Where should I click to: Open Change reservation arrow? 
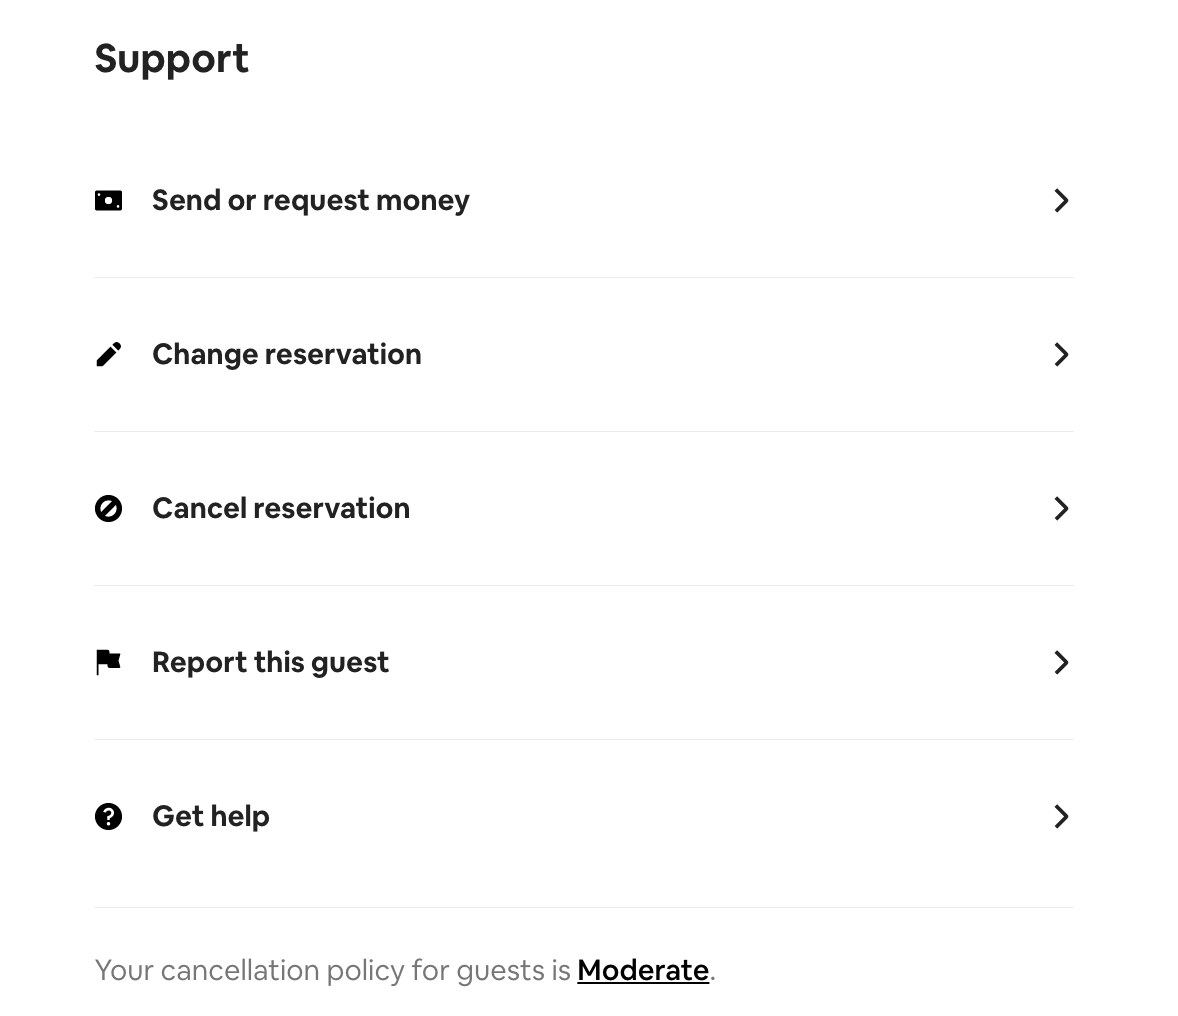pyautogui.click(x=1061, y=355)
